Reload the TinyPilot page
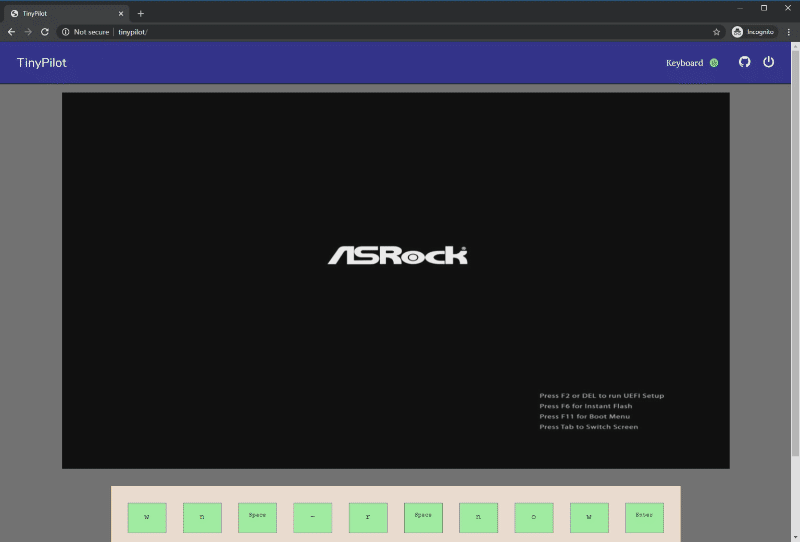This screenshot has width=800, height=542. [x=45, y=32]
